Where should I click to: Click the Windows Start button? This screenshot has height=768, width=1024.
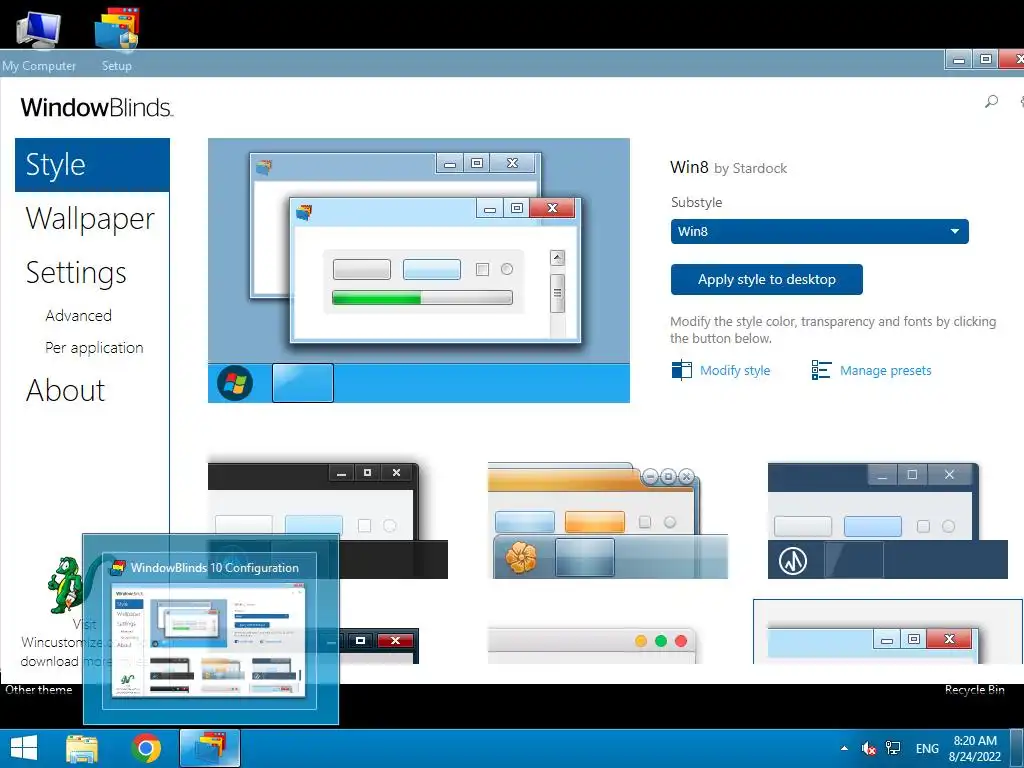(x=24, y=748)
